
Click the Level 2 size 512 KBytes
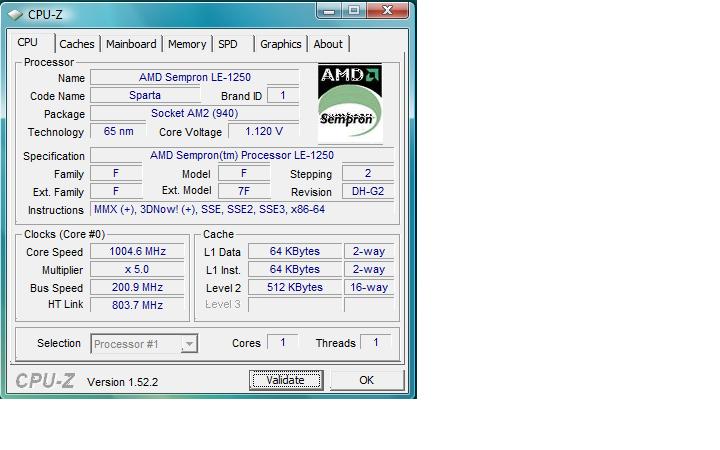(x=295, y=287)
